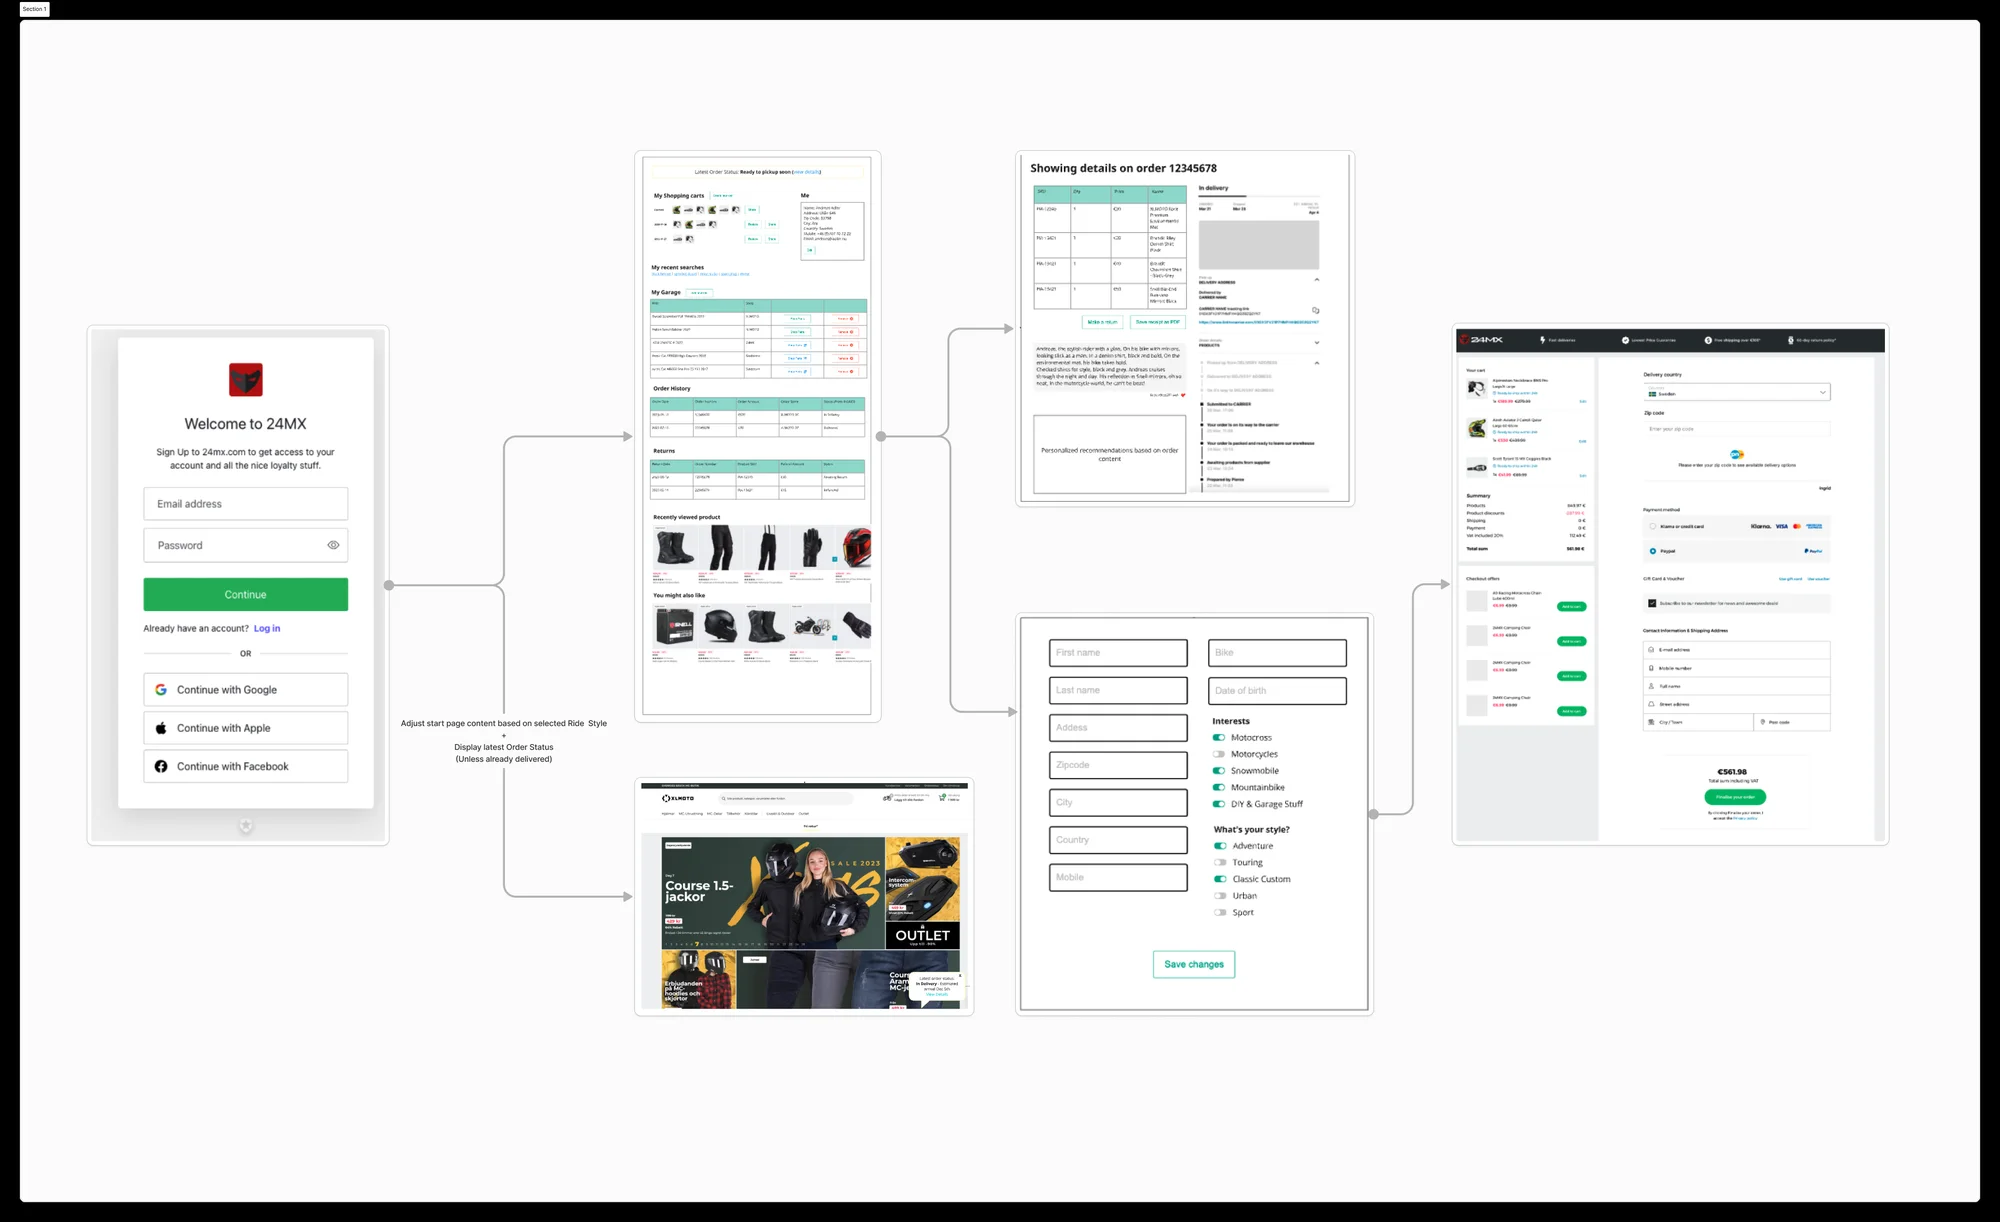
Task: Collapse the tracking timeline chevron
Action: [x=1316, y=363]
